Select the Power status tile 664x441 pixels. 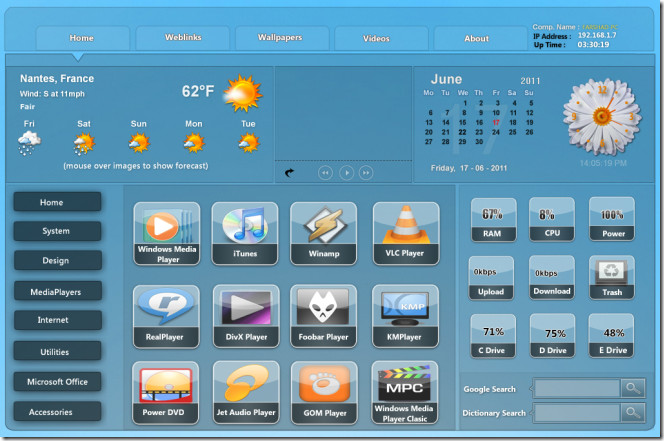[611, 219]
